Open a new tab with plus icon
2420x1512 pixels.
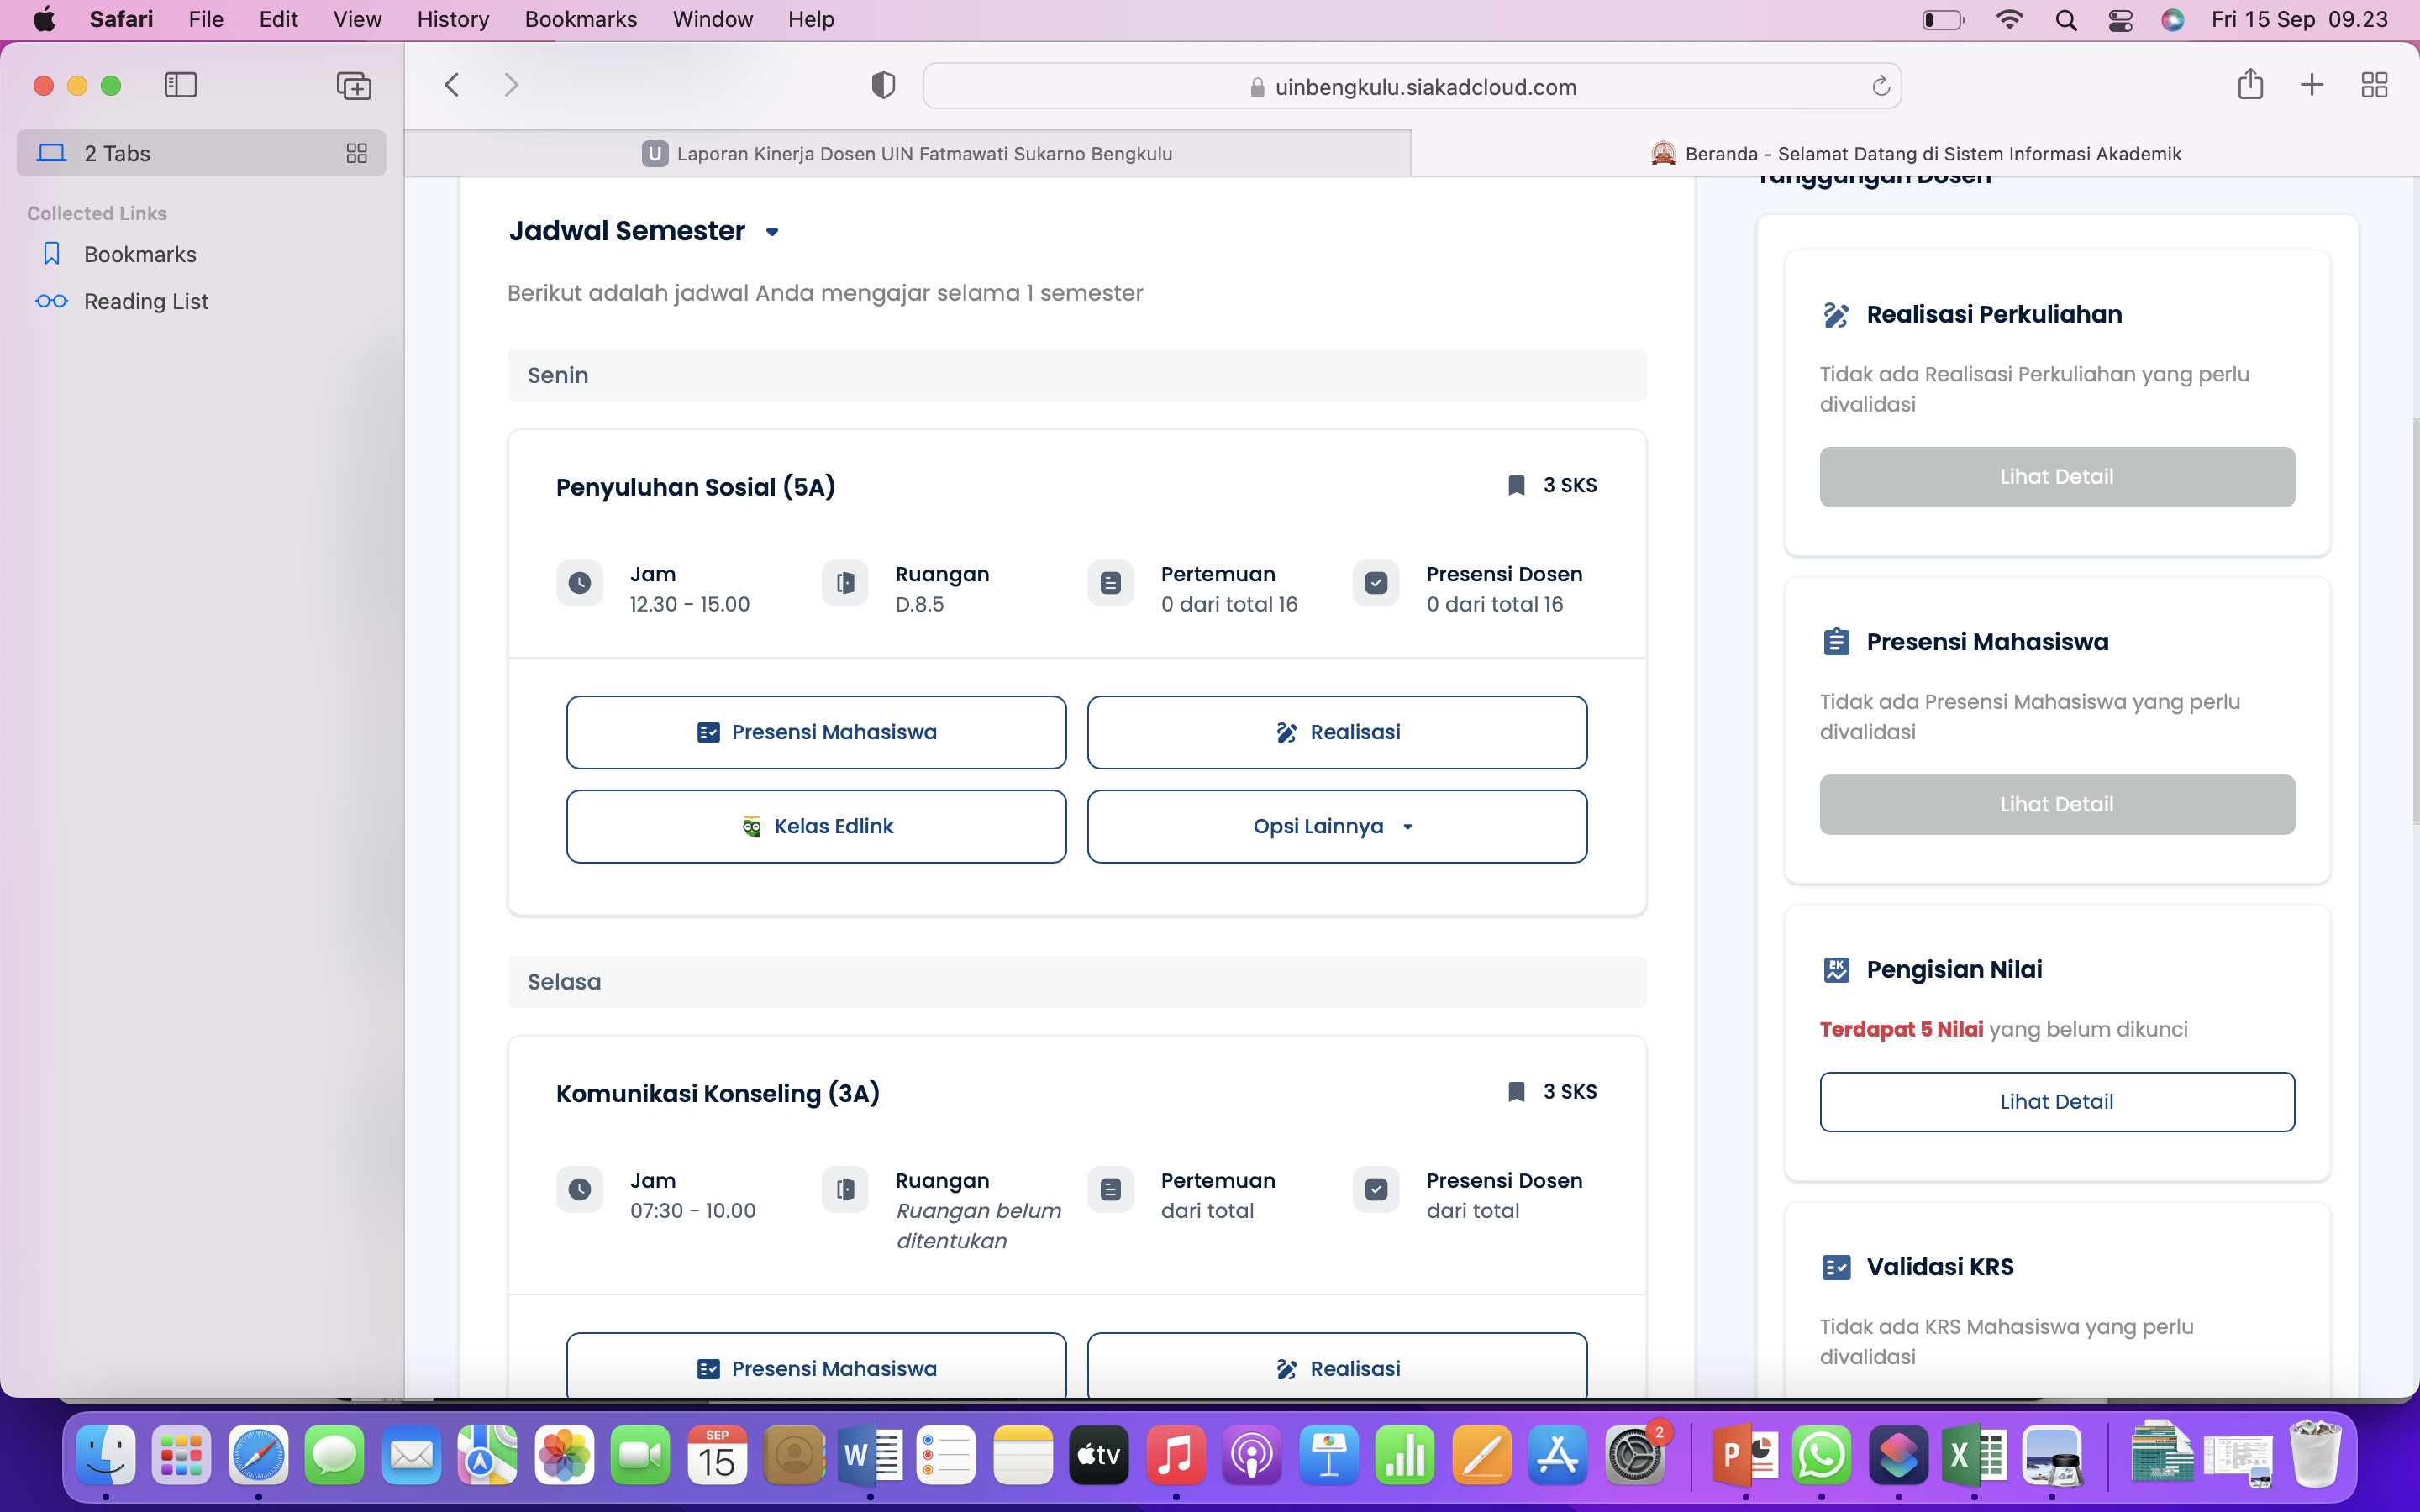tap(2311, 85)
